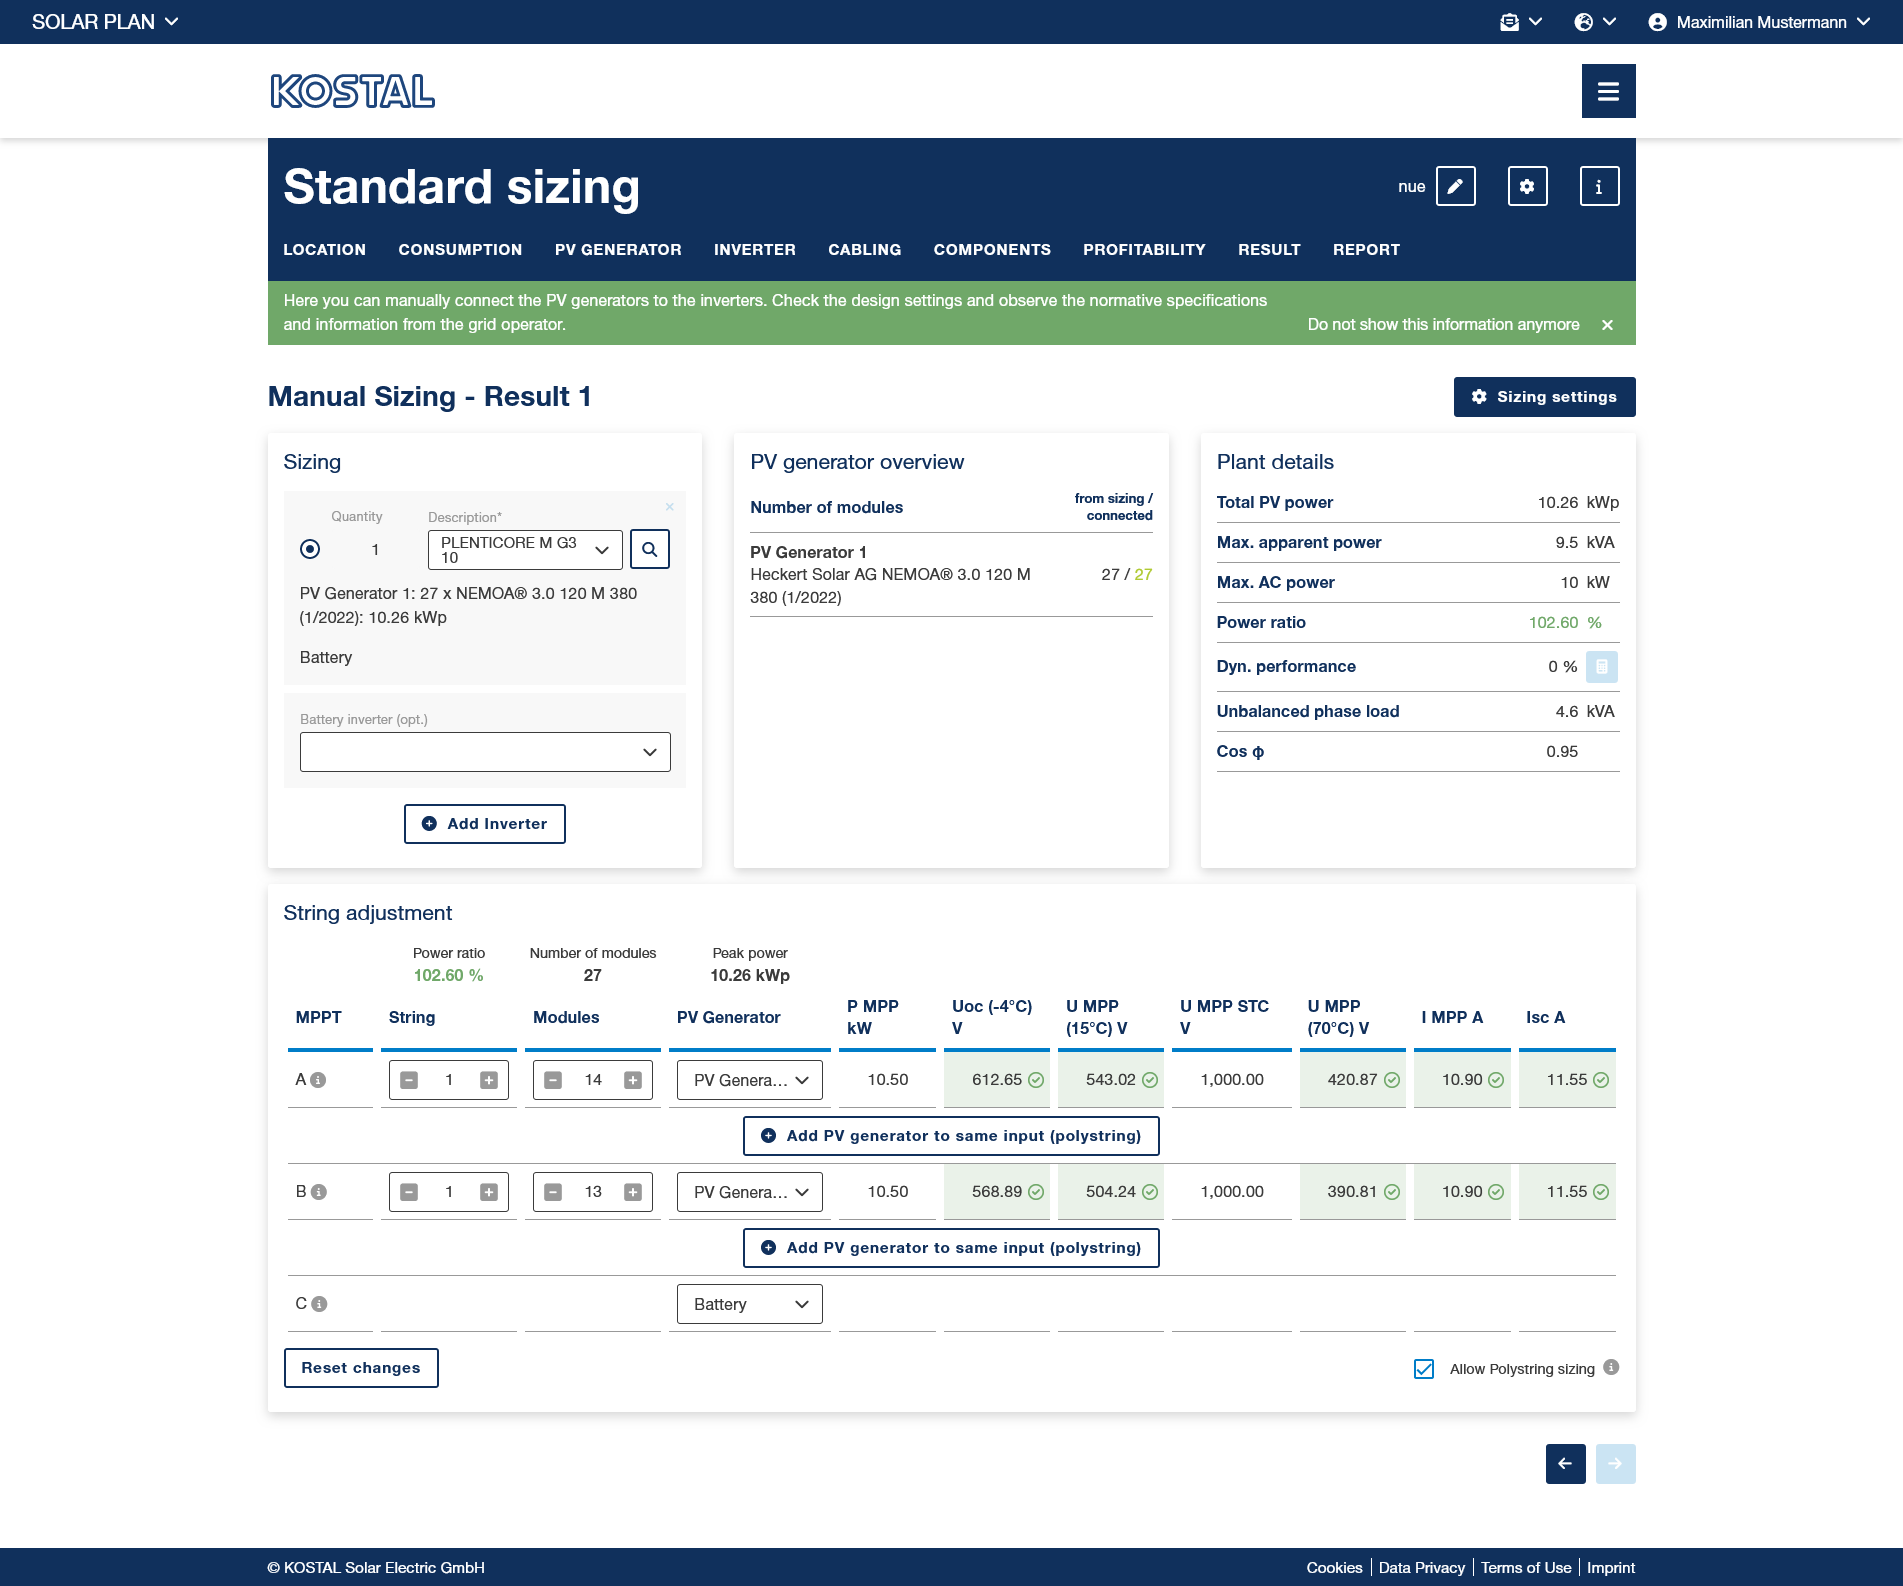
Task: Decrease modules for MPPT B
Action: point(553,1192)
